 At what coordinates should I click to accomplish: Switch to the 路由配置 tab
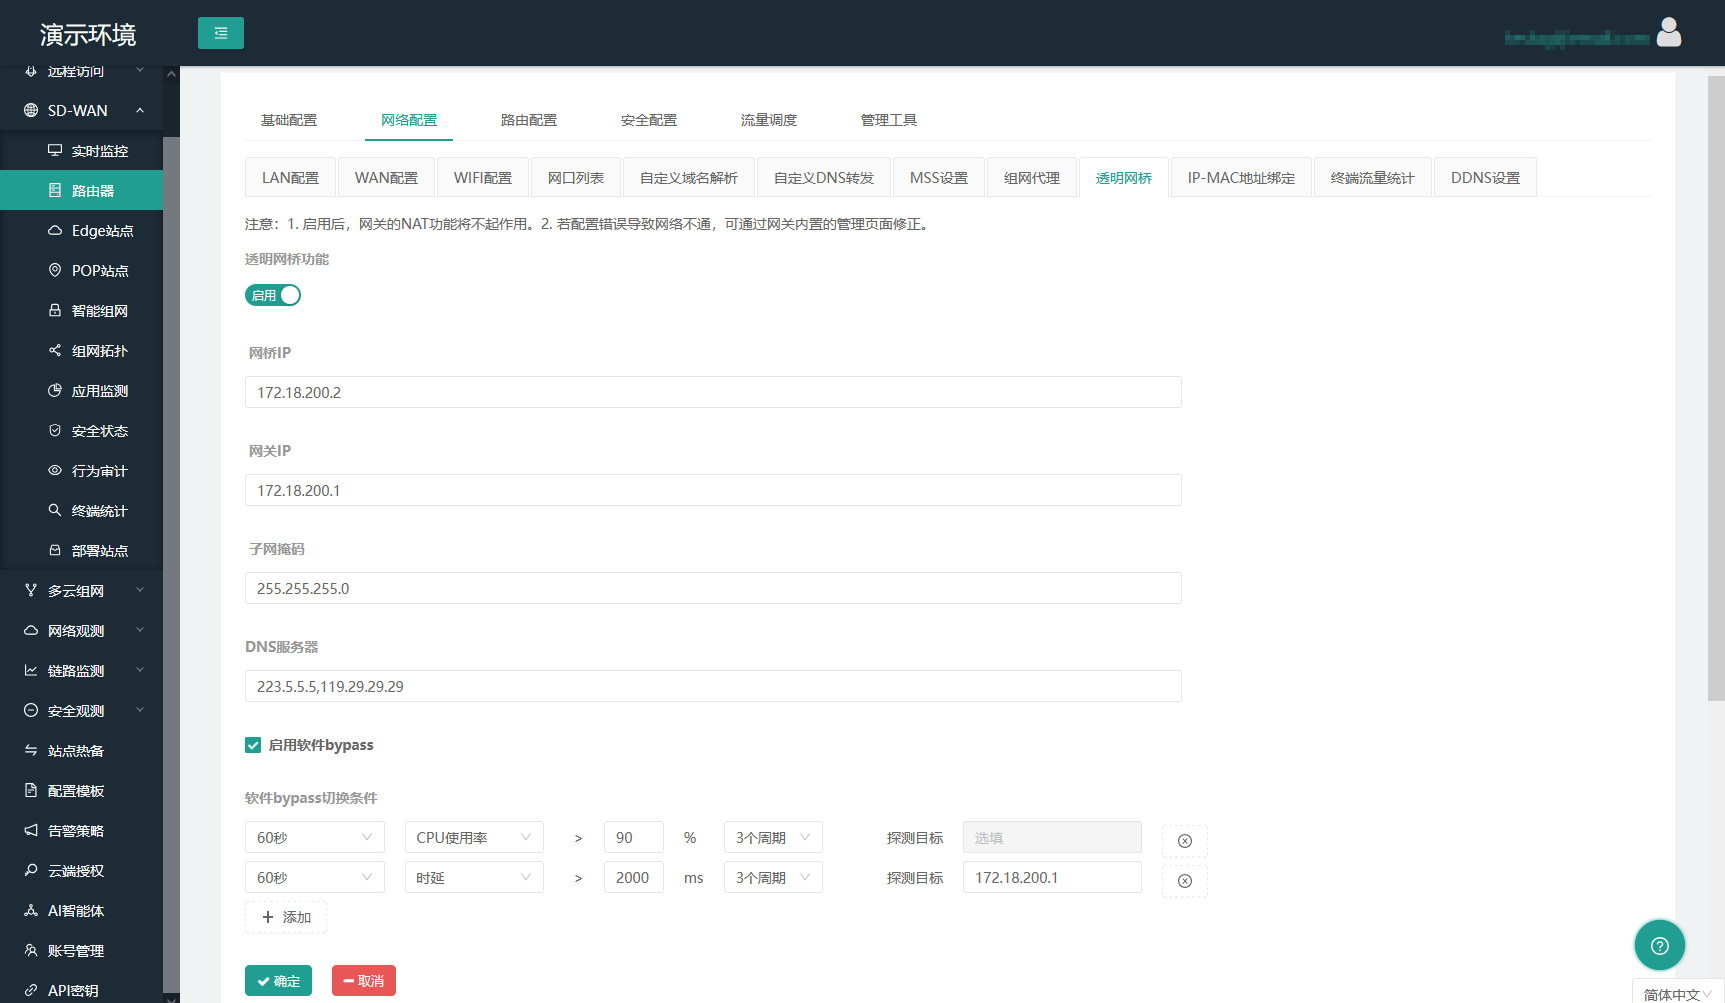click(529, 120)
